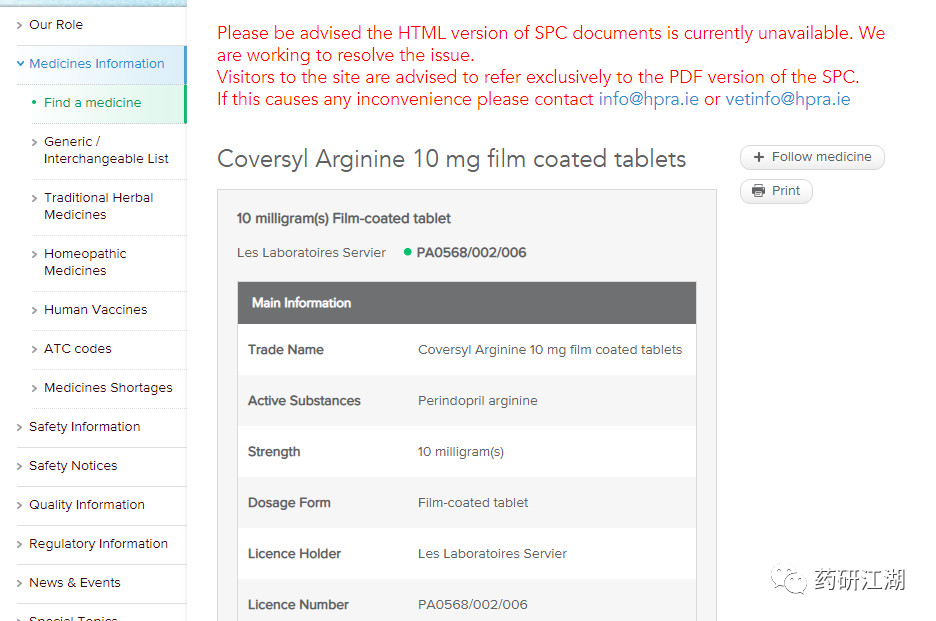Screen dimensions: 936x621
Task: Expand the Quality Information section
Action: [x=86, y=505]
